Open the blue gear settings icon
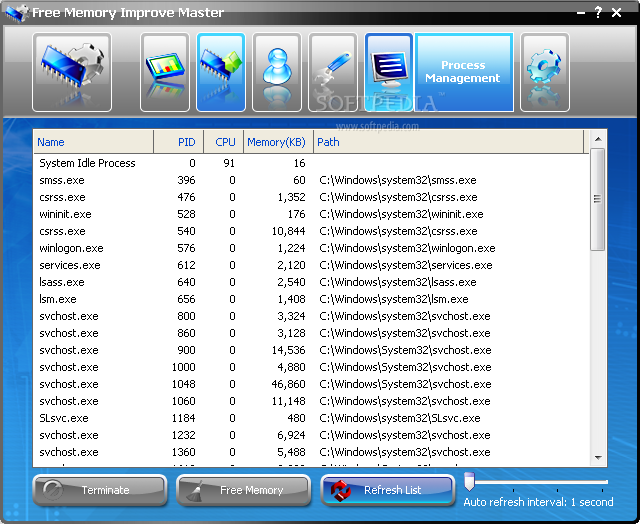Viewport: 641px width, 524px height. click(x=545, y=72)
